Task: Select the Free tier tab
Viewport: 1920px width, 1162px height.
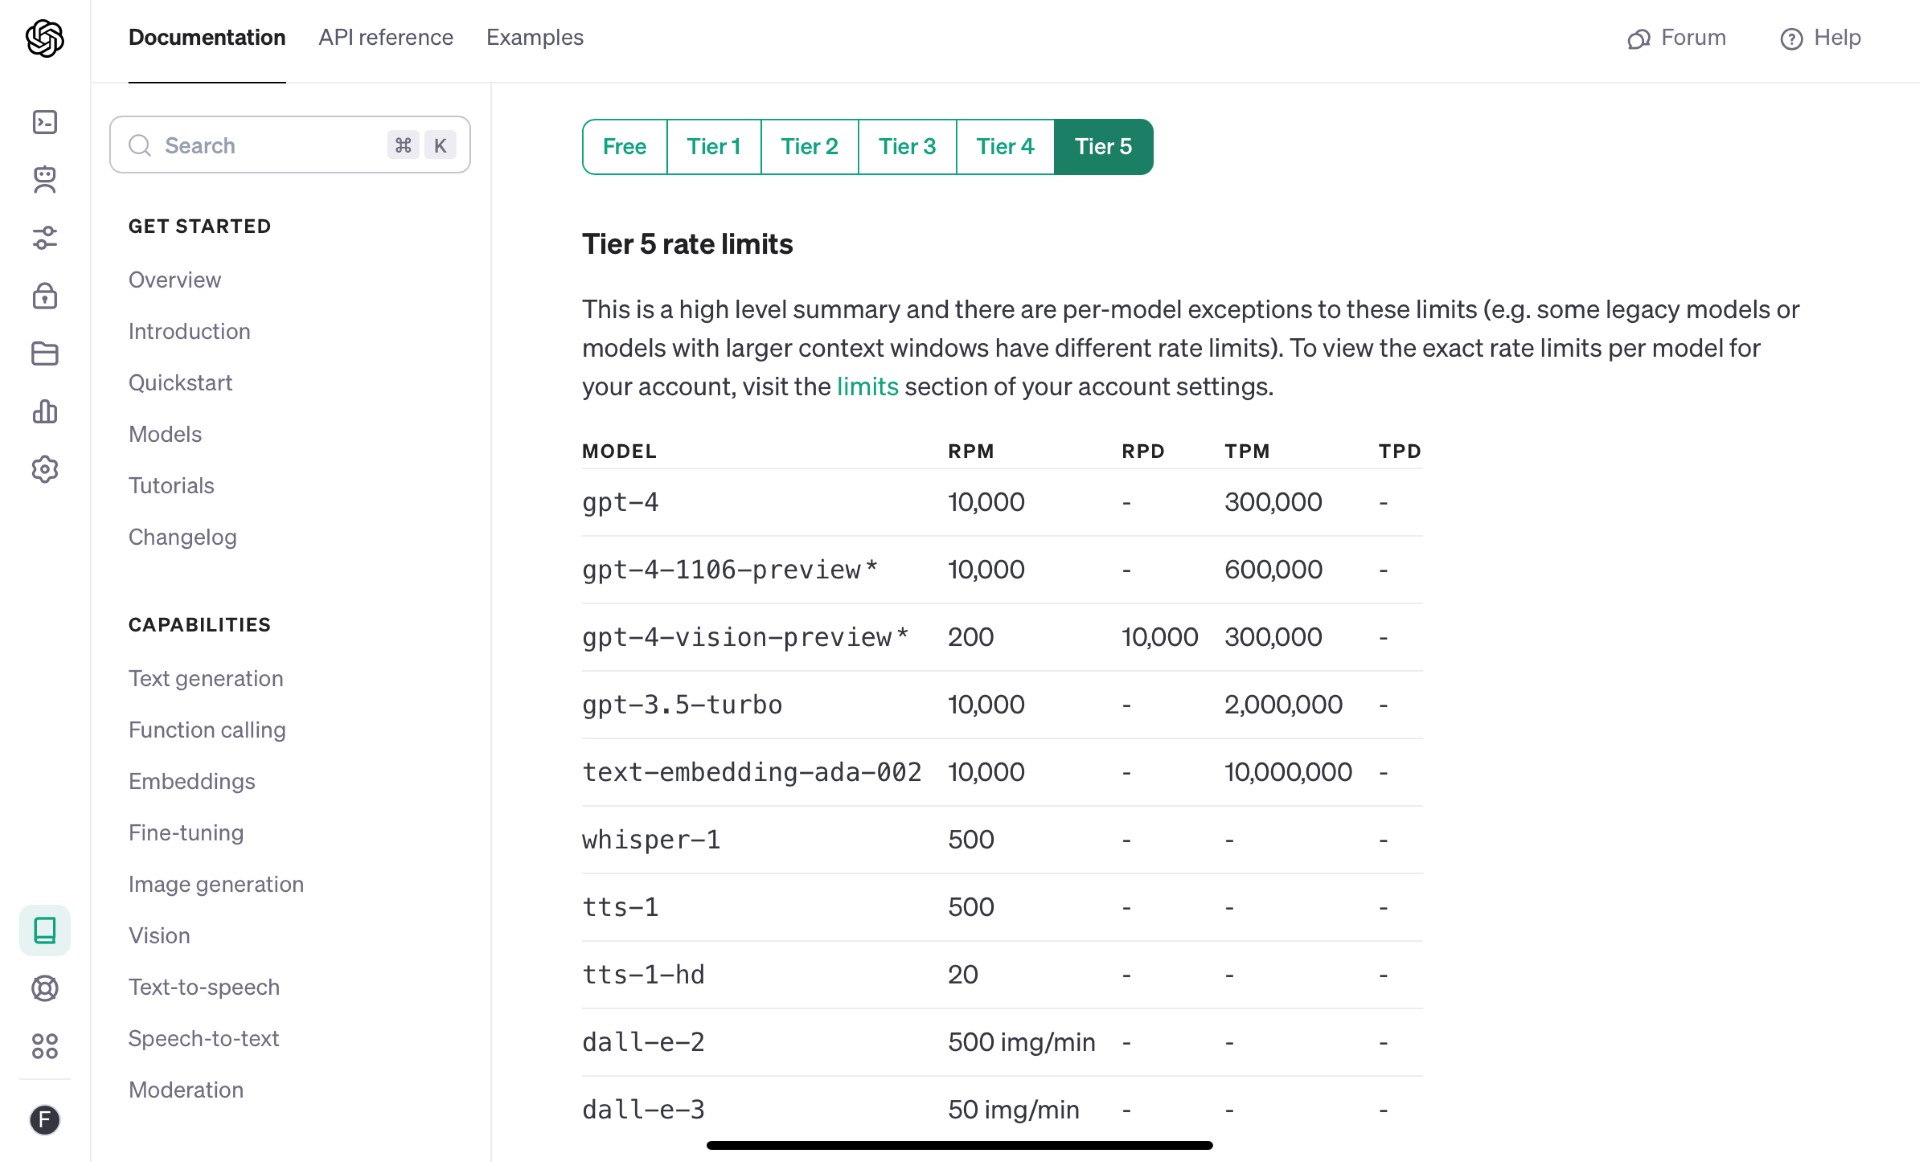Action: (x=625, y=147)
